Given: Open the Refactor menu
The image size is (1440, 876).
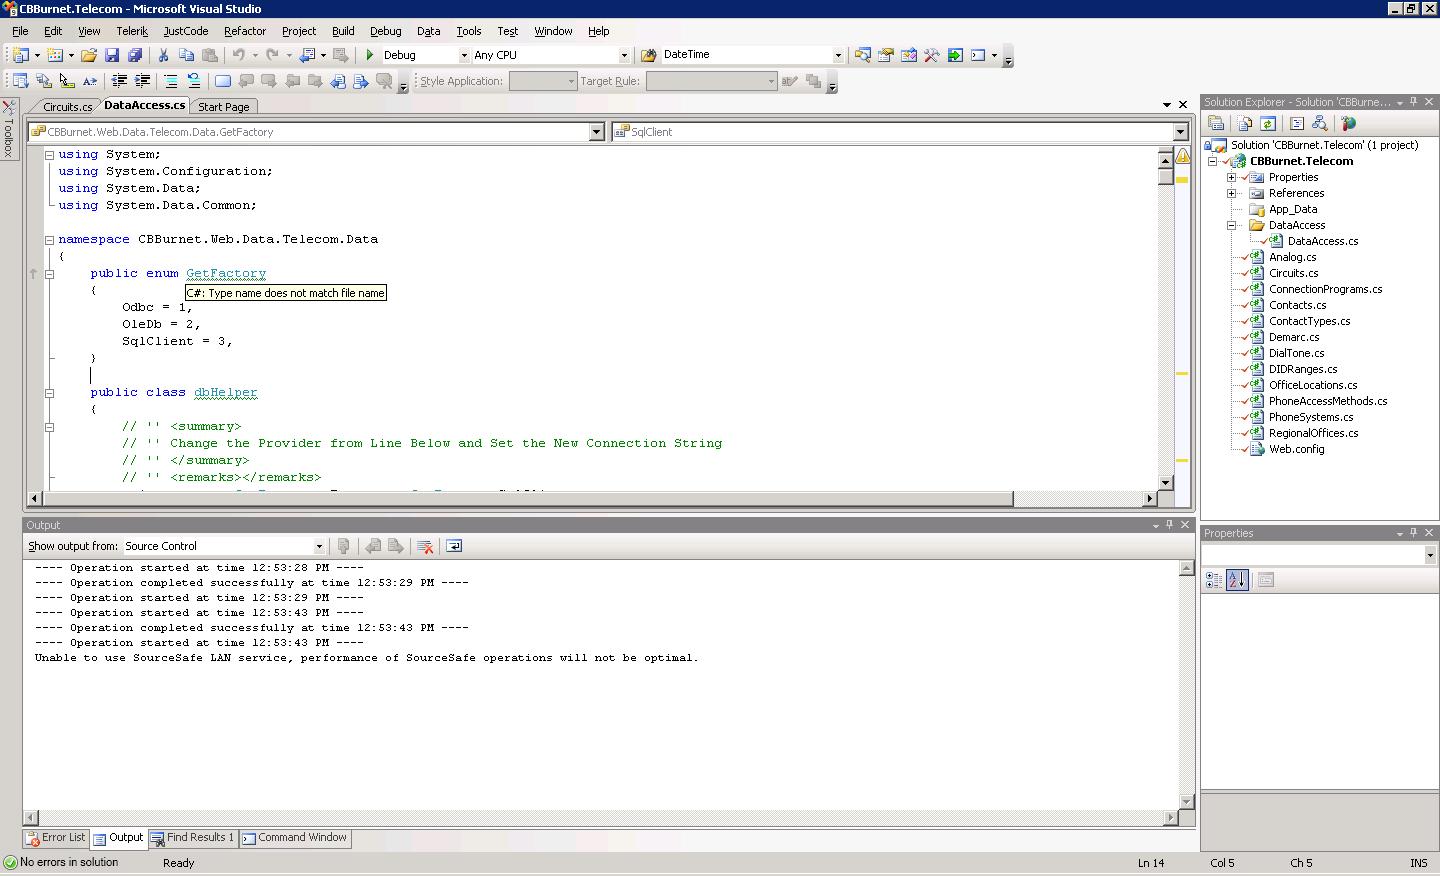Looking at the screenshot, I should click(245, 31).
